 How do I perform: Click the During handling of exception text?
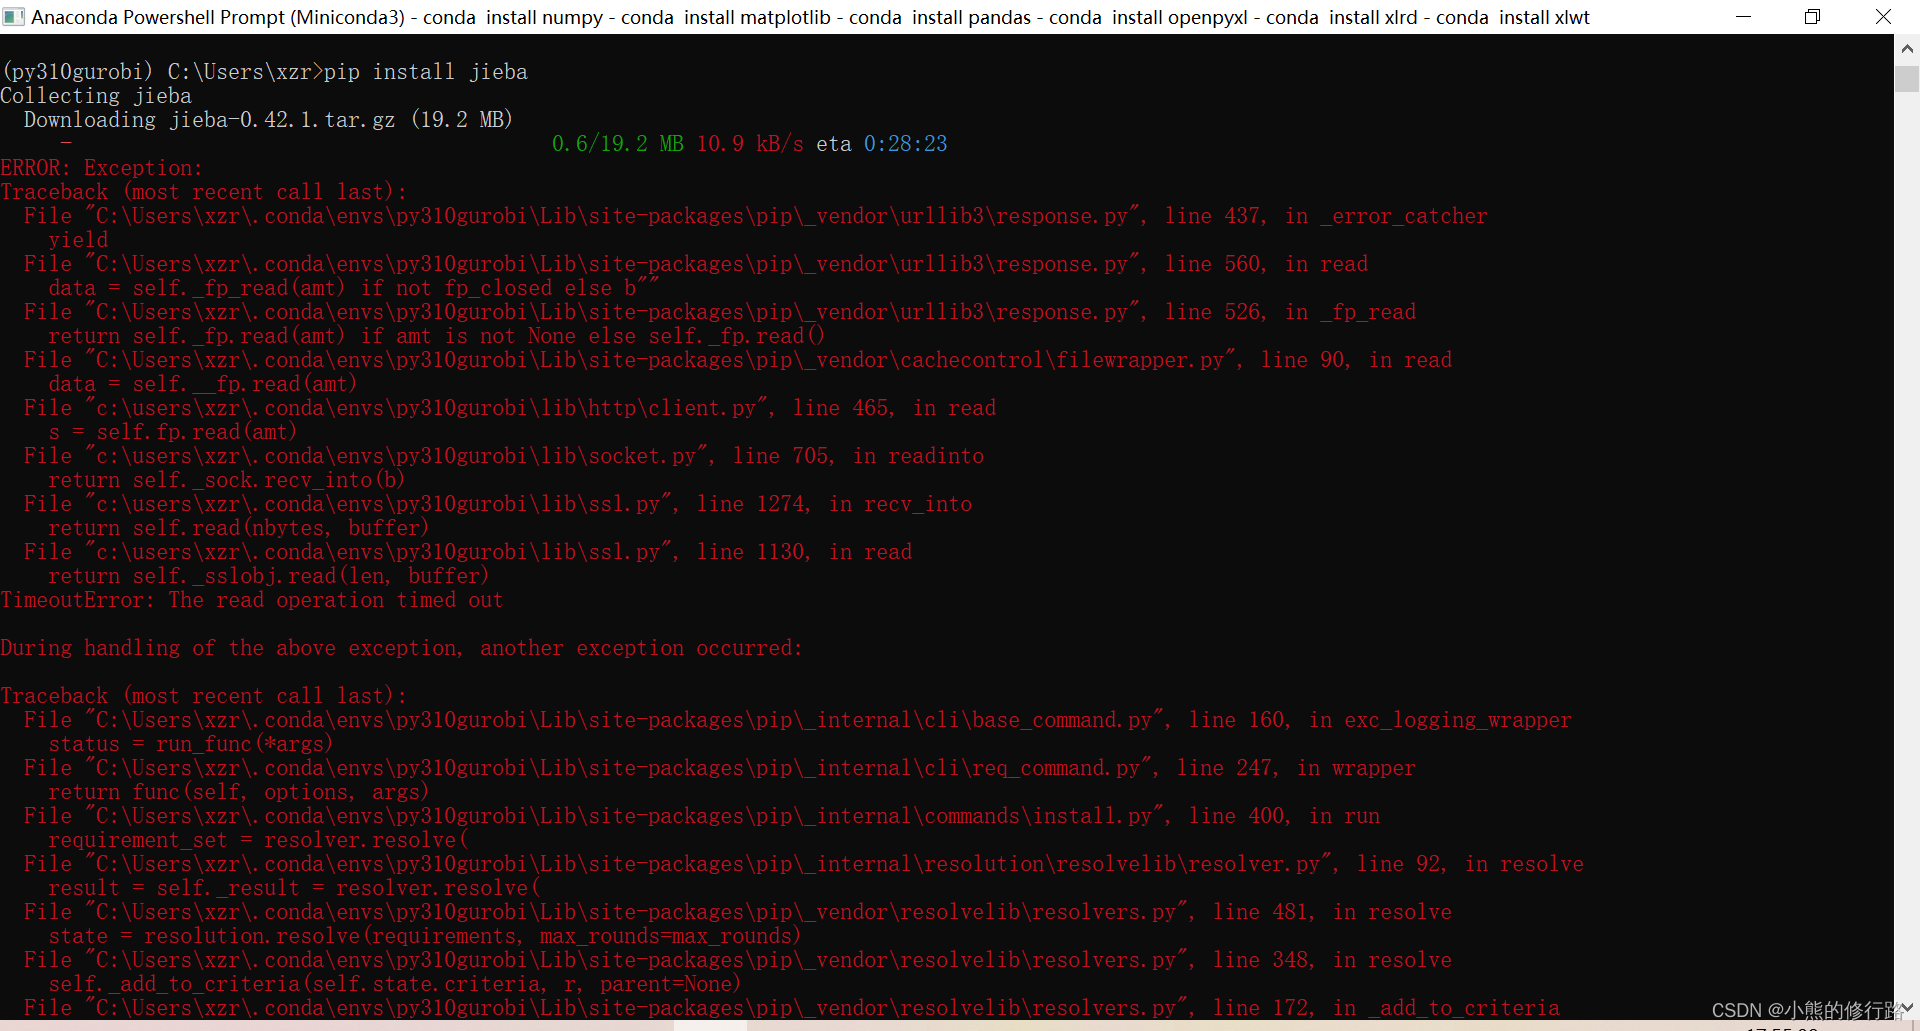pyautogui.click(x=401, y=647)
